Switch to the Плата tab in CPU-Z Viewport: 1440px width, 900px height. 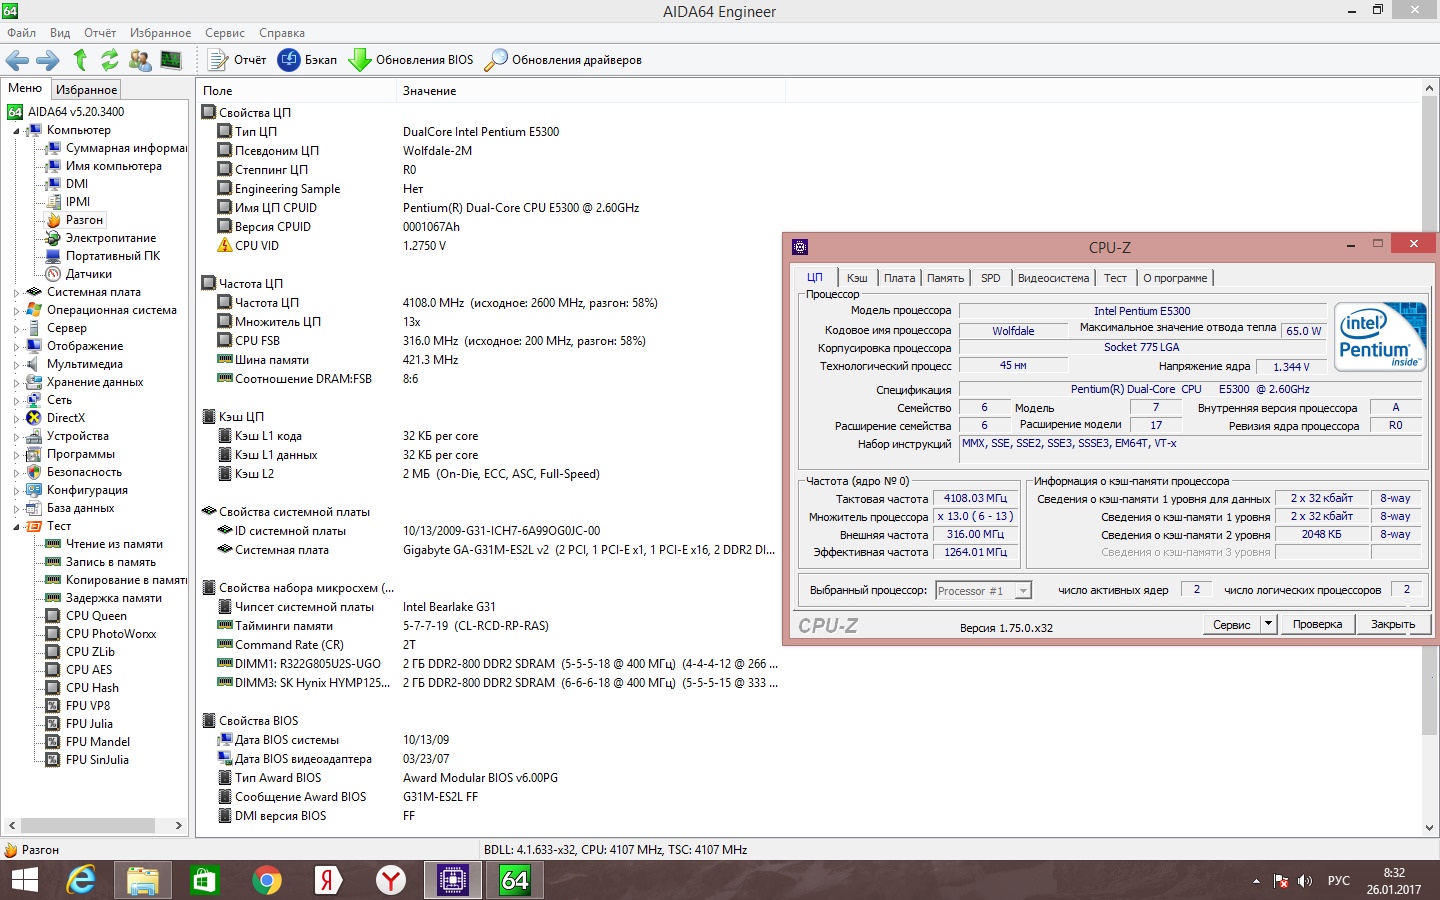899,278
